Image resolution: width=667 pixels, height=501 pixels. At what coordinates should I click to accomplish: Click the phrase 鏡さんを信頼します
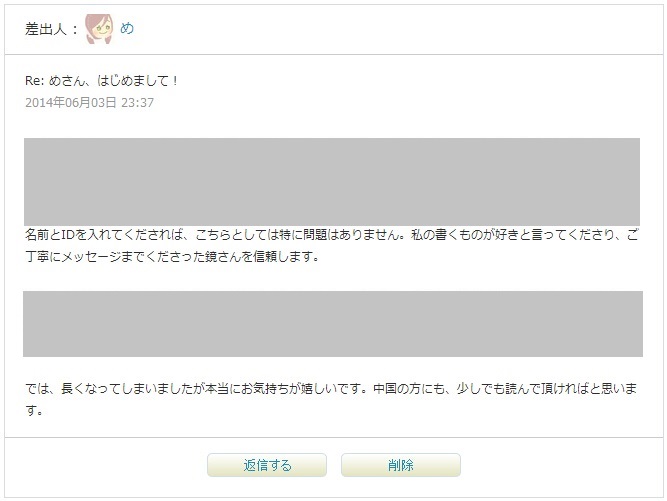(259, 257)
